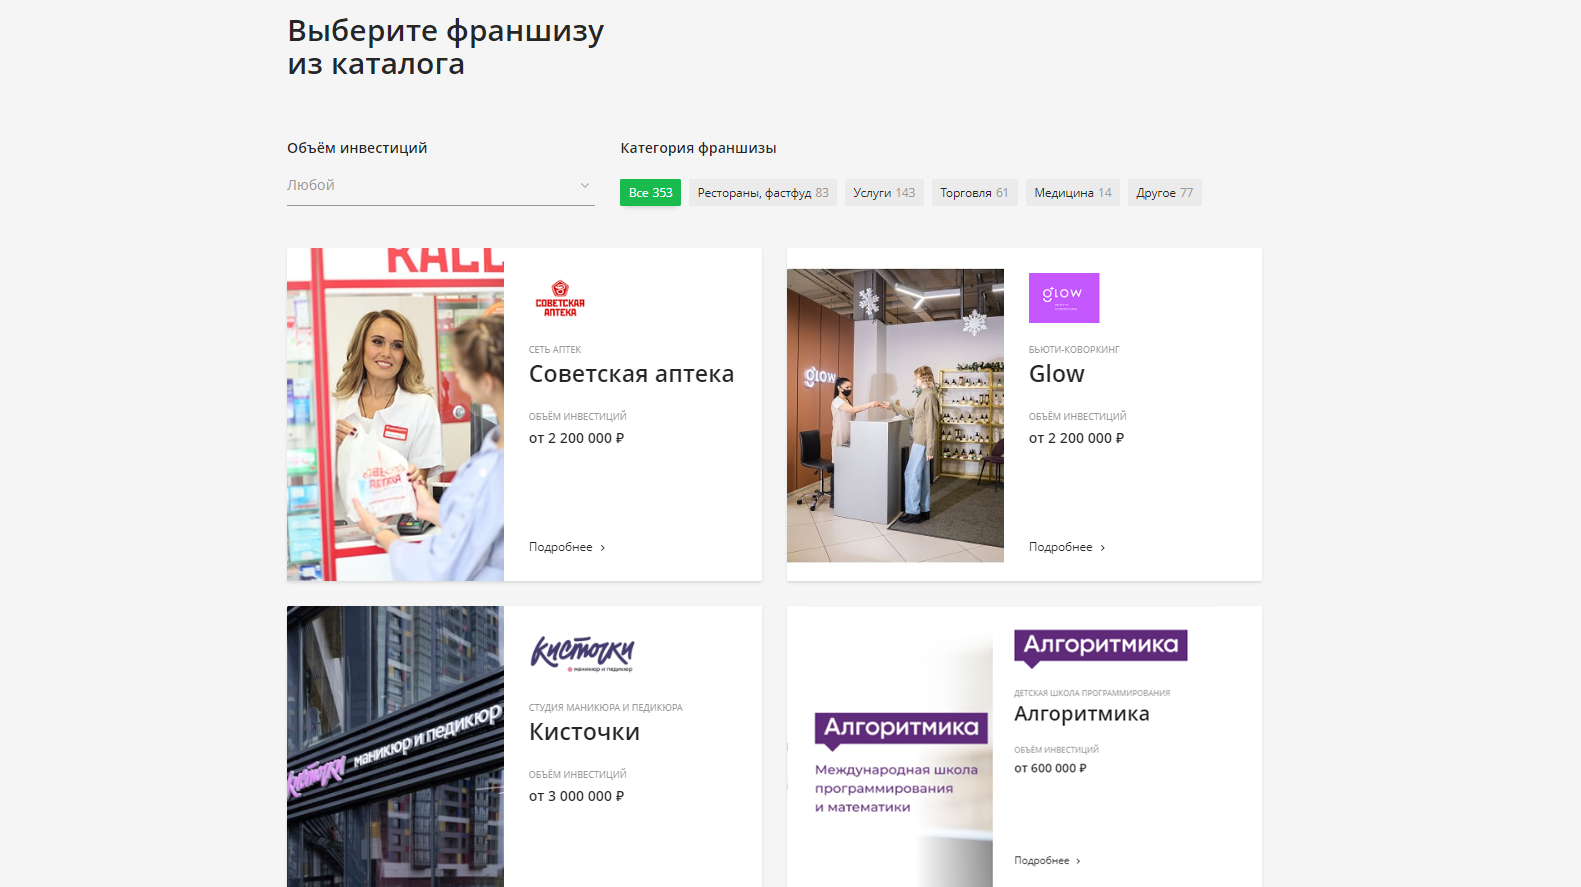
Task: Click the Советская аптека logo icon
Action: (560, 298)
